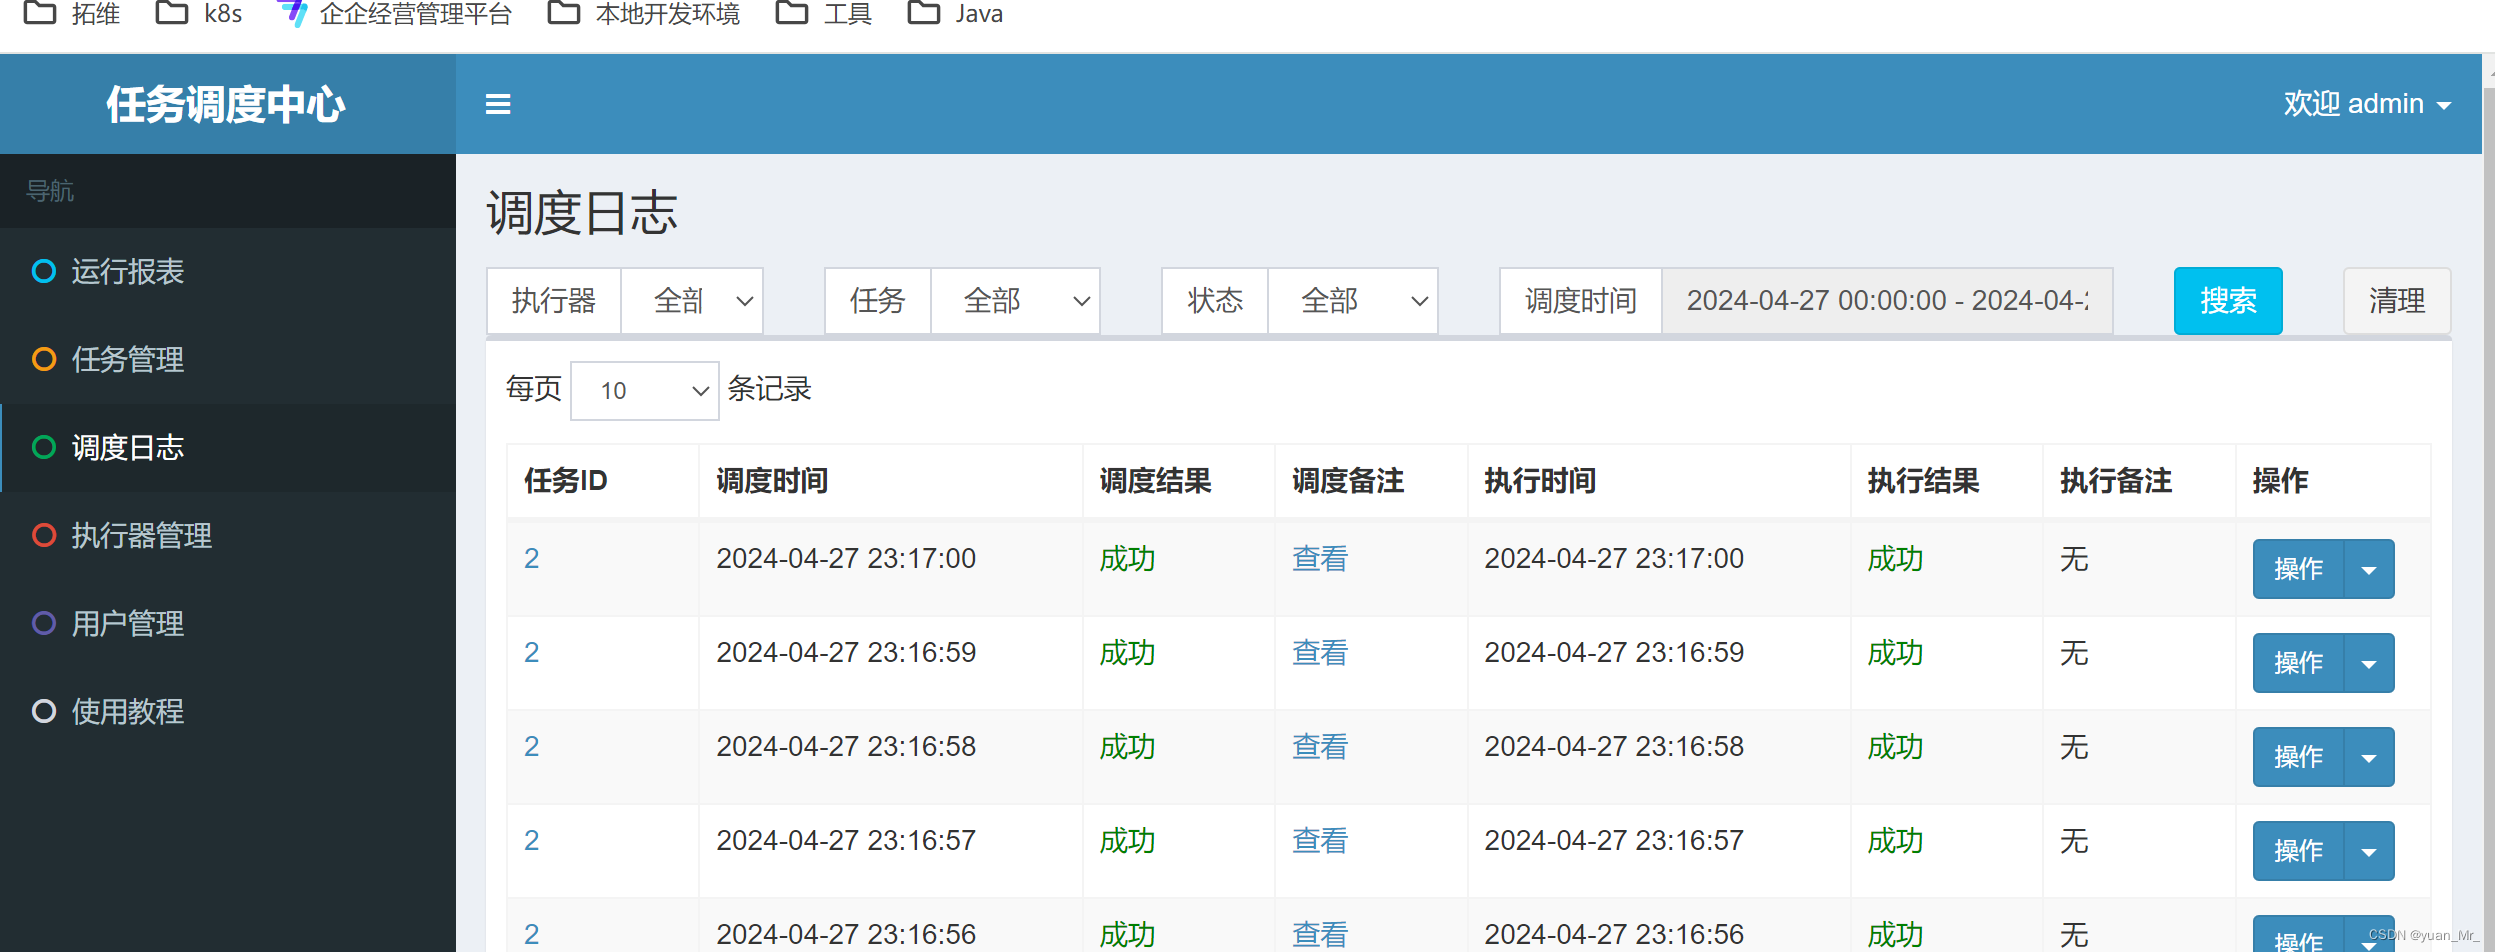Click the purple circle icon beside 用户管理
This screenshot has height=952, width=2495.
tap(44, 623)
